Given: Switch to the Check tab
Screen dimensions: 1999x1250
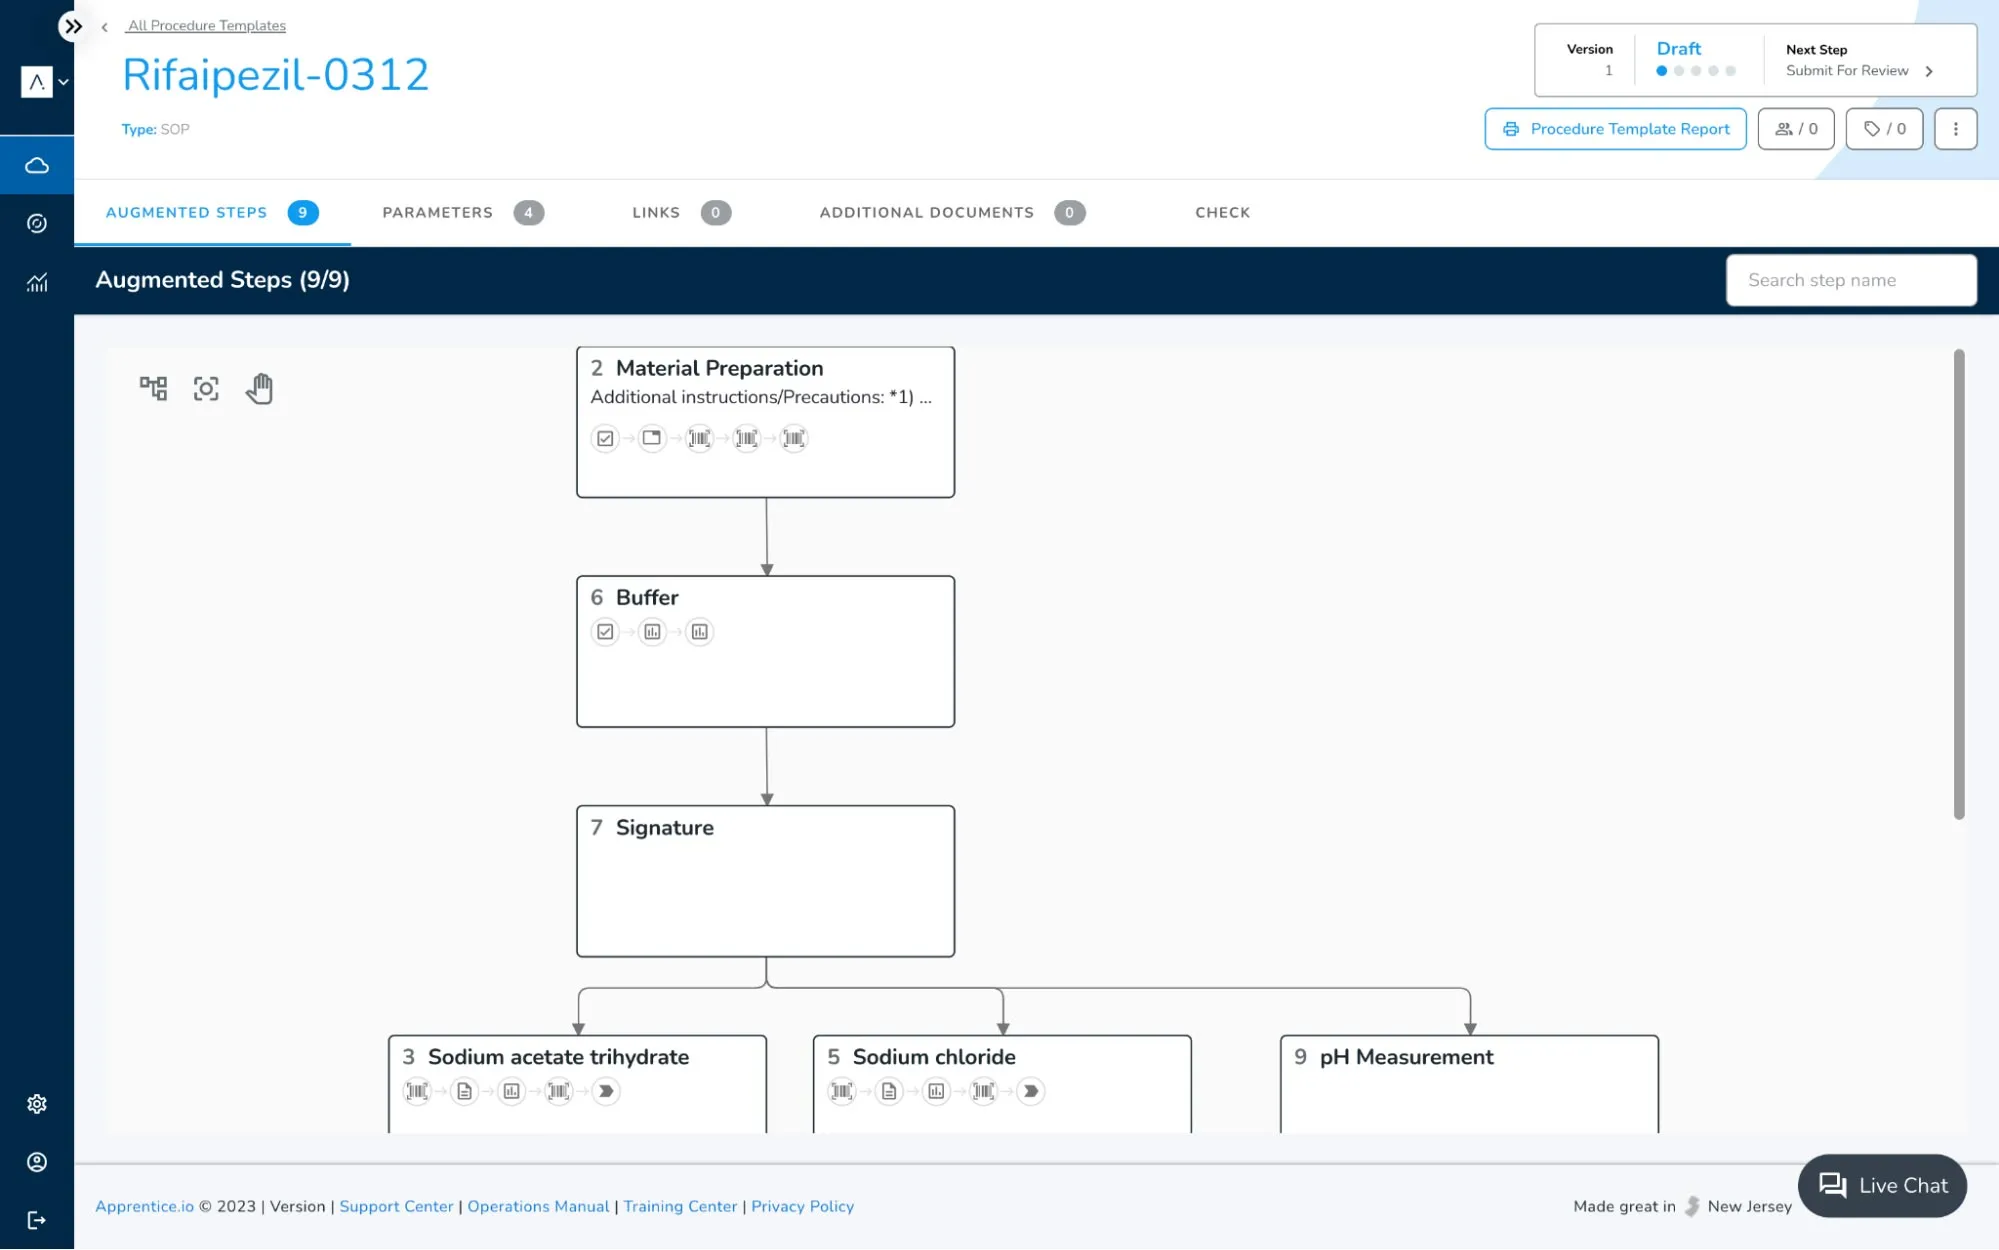Looking at the screenshot, I should pos(1222,212).
